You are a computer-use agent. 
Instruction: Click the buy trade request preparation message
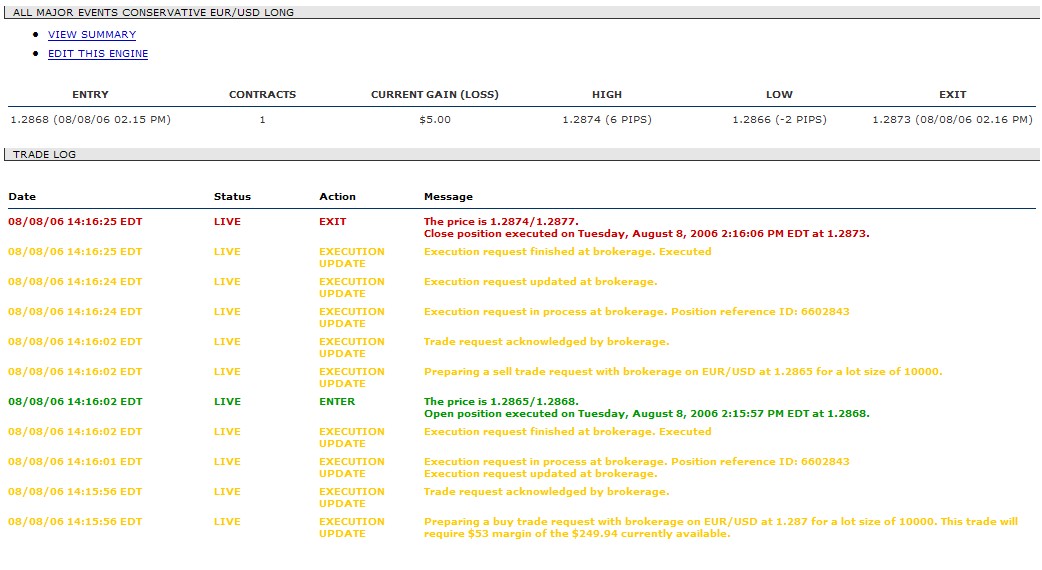pos(720,528)
